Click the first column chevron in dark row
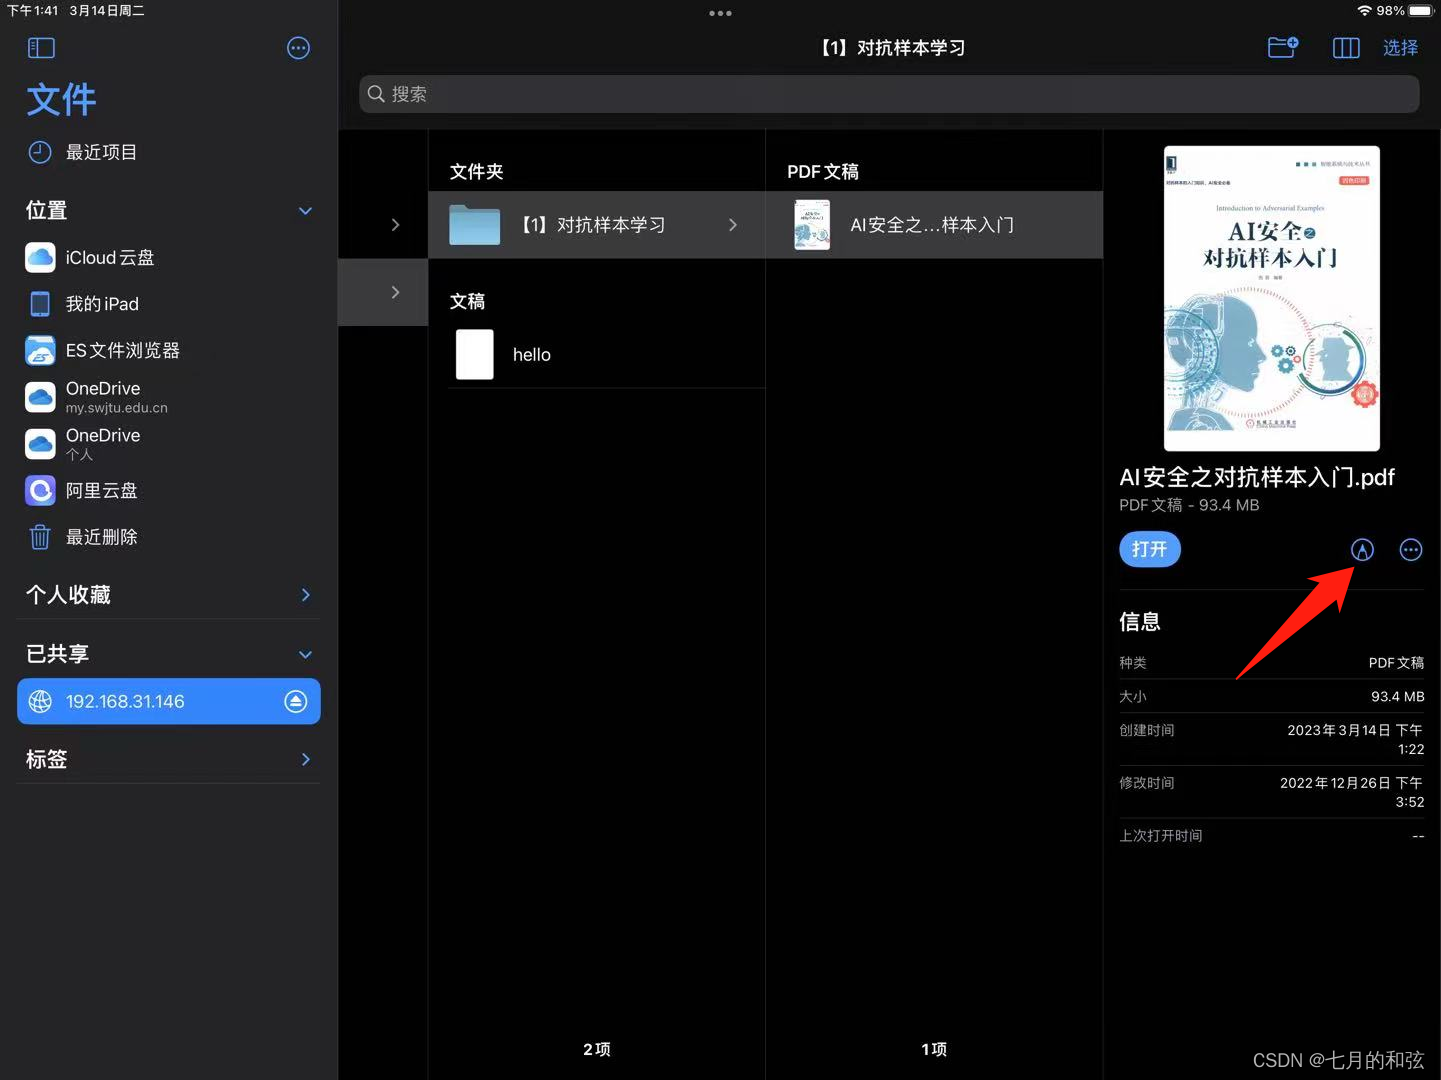The image size is (1441, 1080). click(395, 225)
